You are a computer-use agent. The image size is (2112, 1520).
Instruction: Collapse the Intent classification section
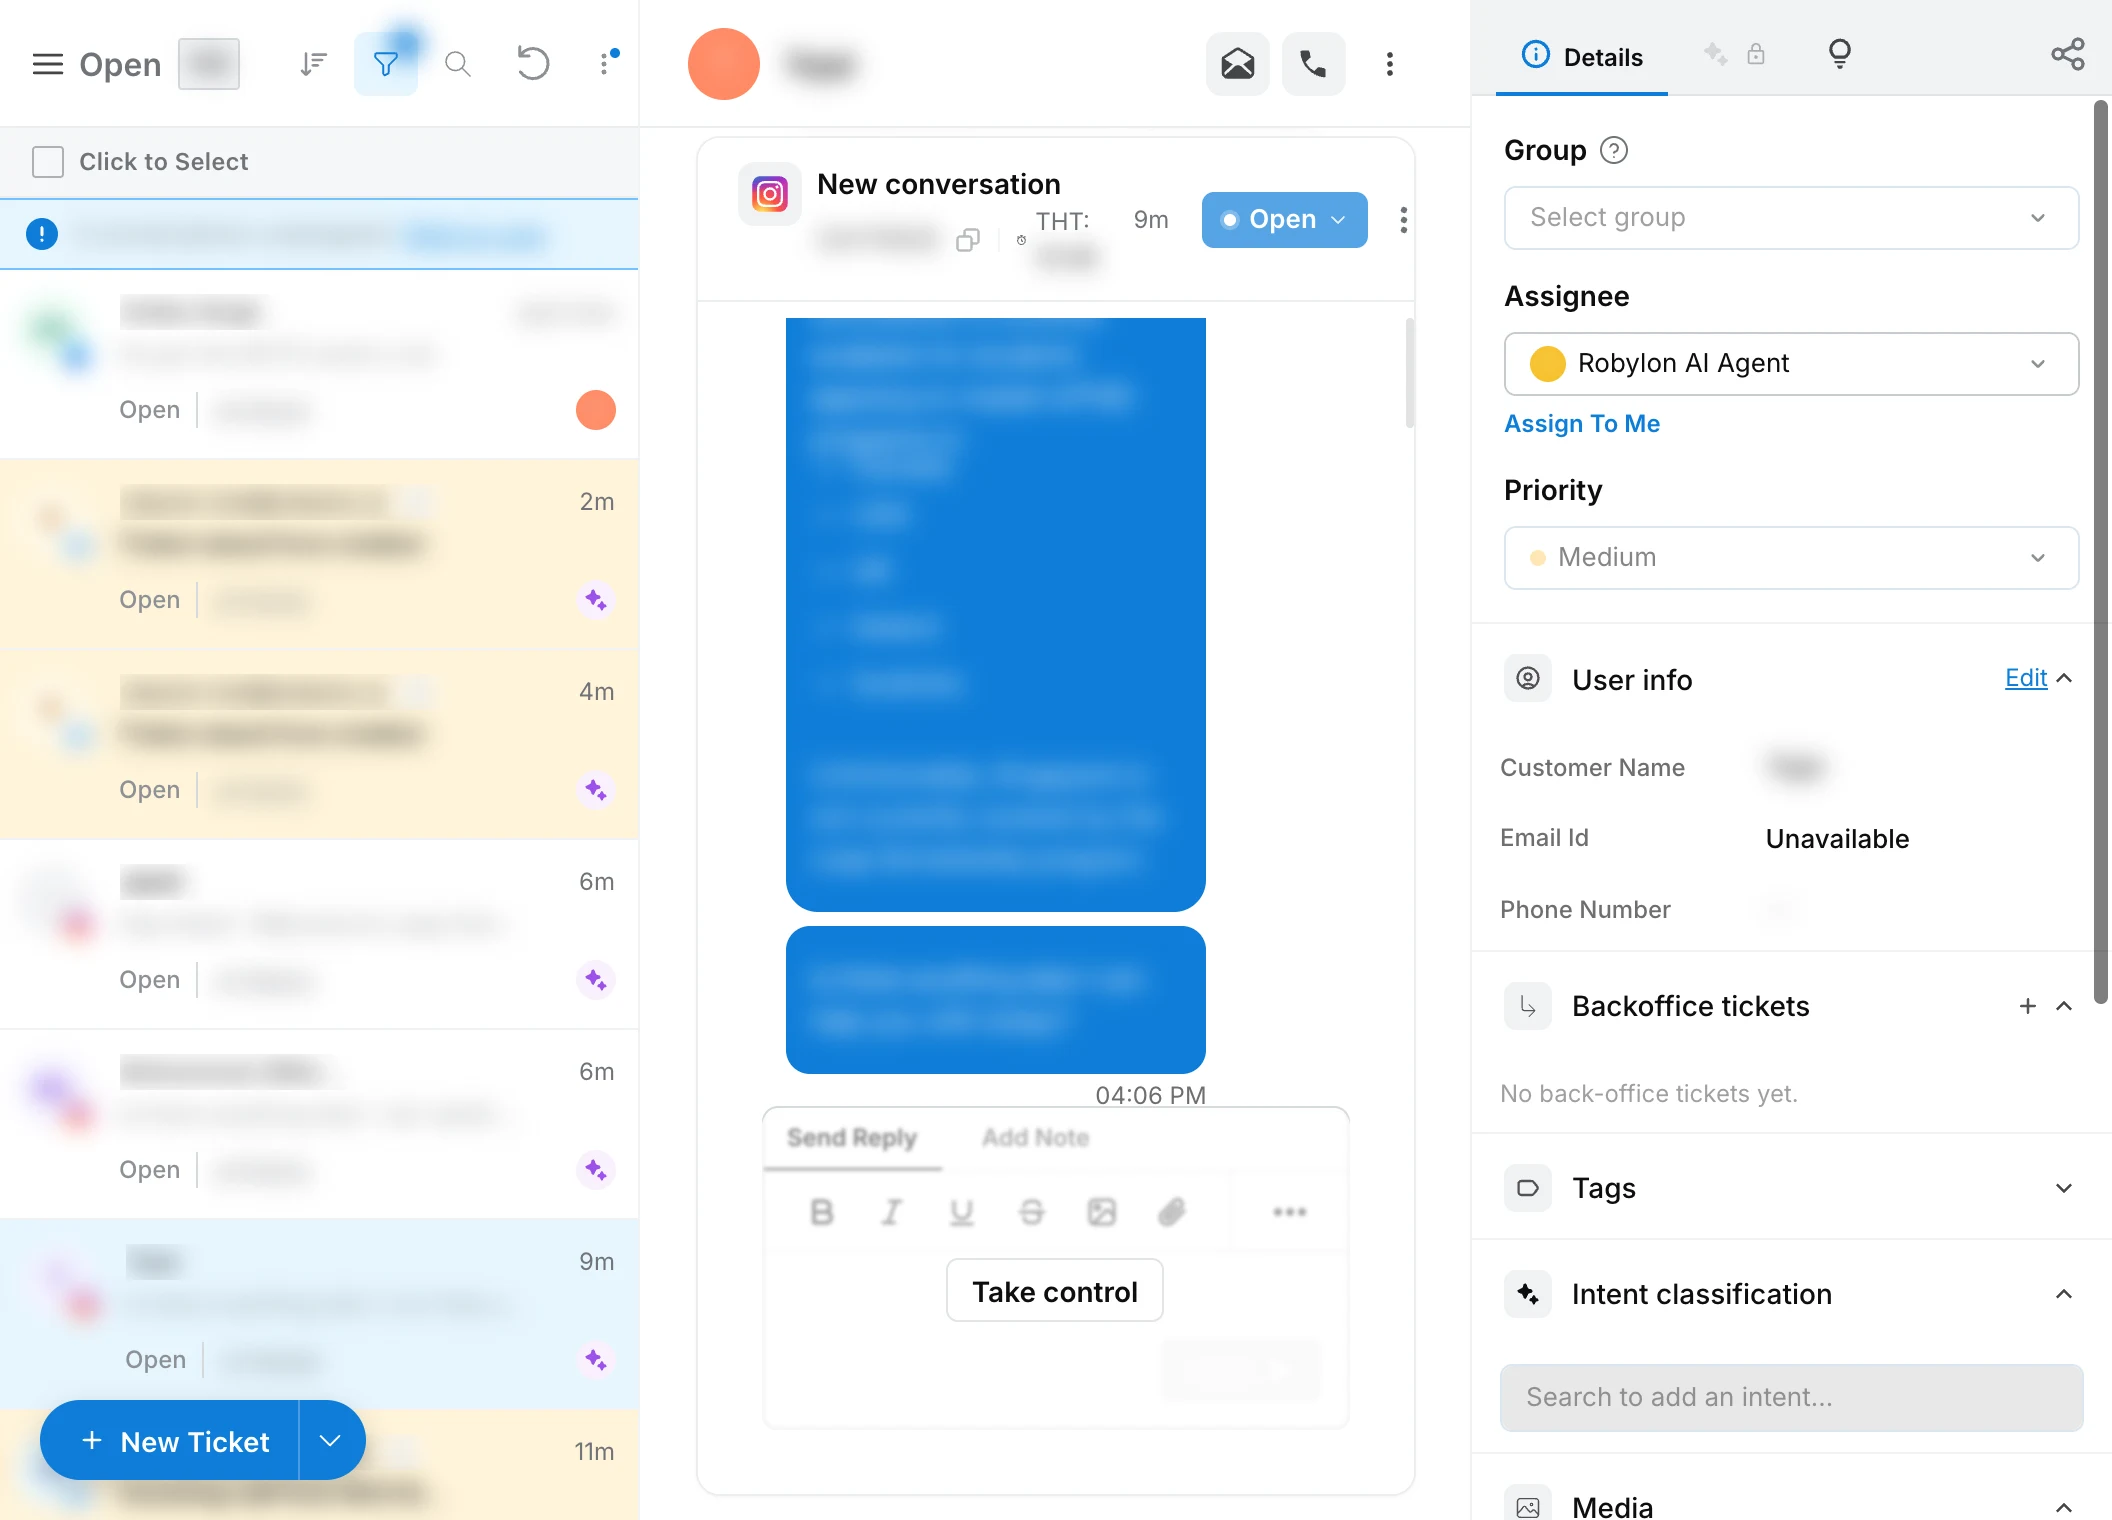coord(2064,1294)
